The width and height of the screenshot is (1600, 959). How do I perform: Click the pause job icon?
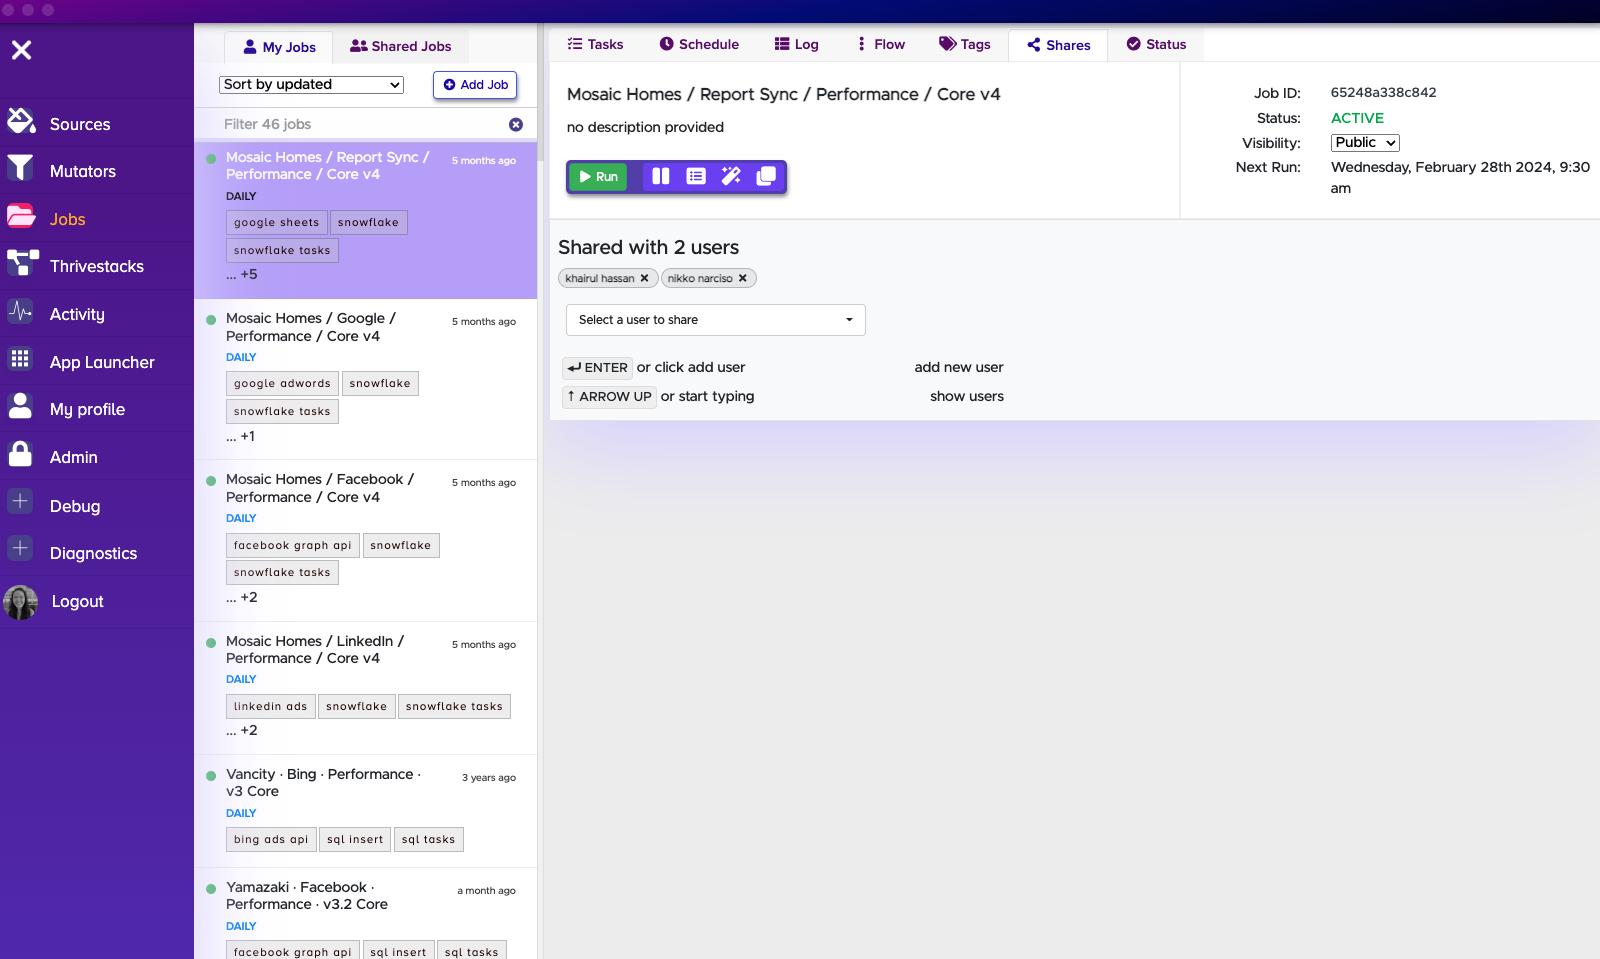tap(661, 176)
